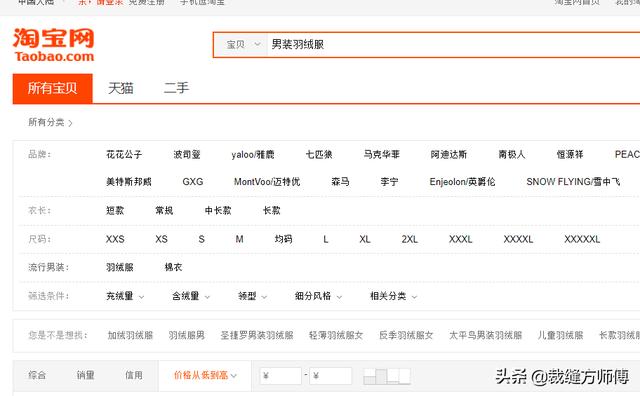Viewport: 640px width, 396px height.
Task: Choose size L
Action: coord(326,239)
